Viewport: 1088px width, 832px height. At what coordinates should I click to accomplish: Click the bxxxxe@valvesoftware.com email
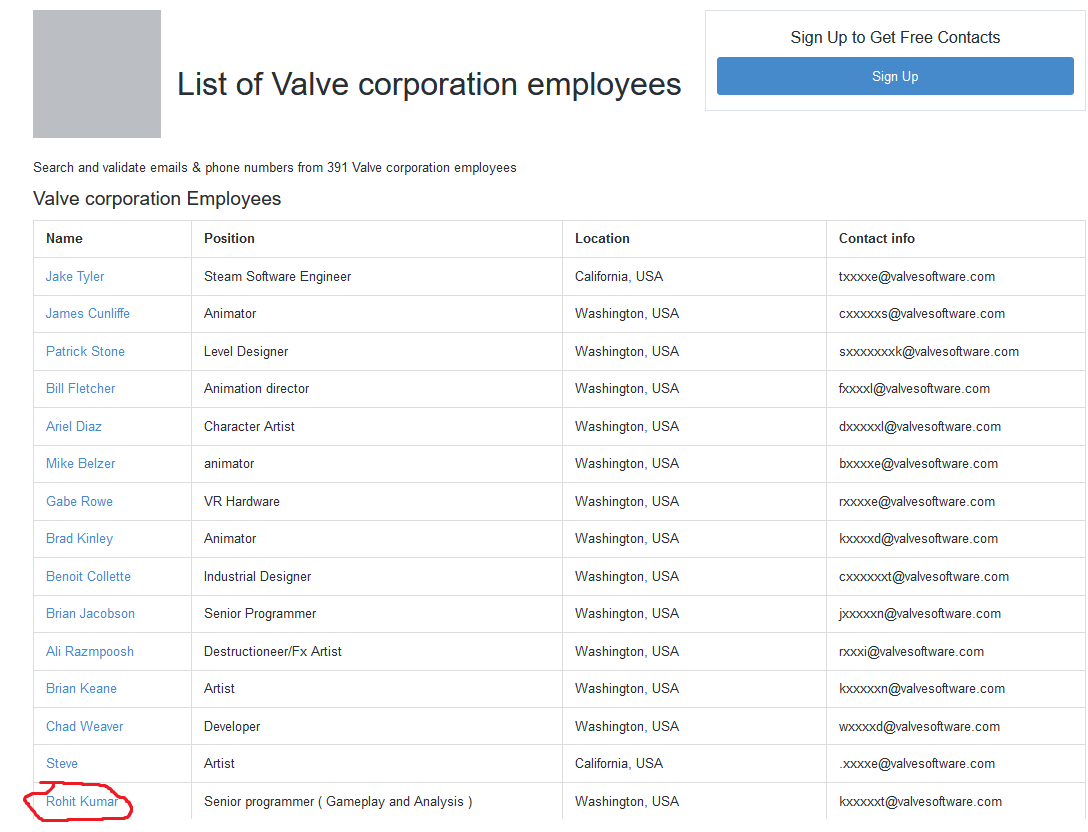click(918, 464)
